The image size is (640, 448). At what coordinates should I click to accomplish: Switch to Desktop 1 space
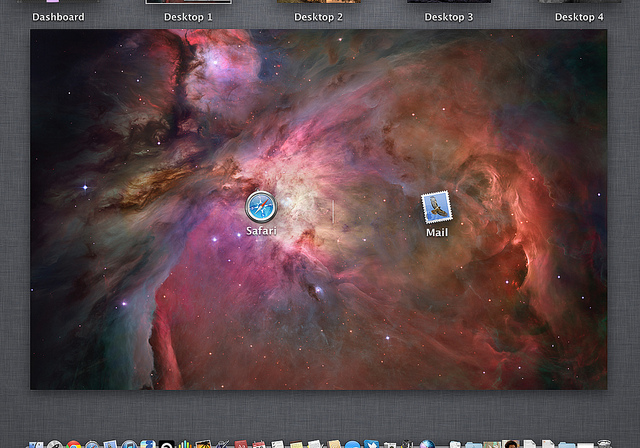[188, 17]
